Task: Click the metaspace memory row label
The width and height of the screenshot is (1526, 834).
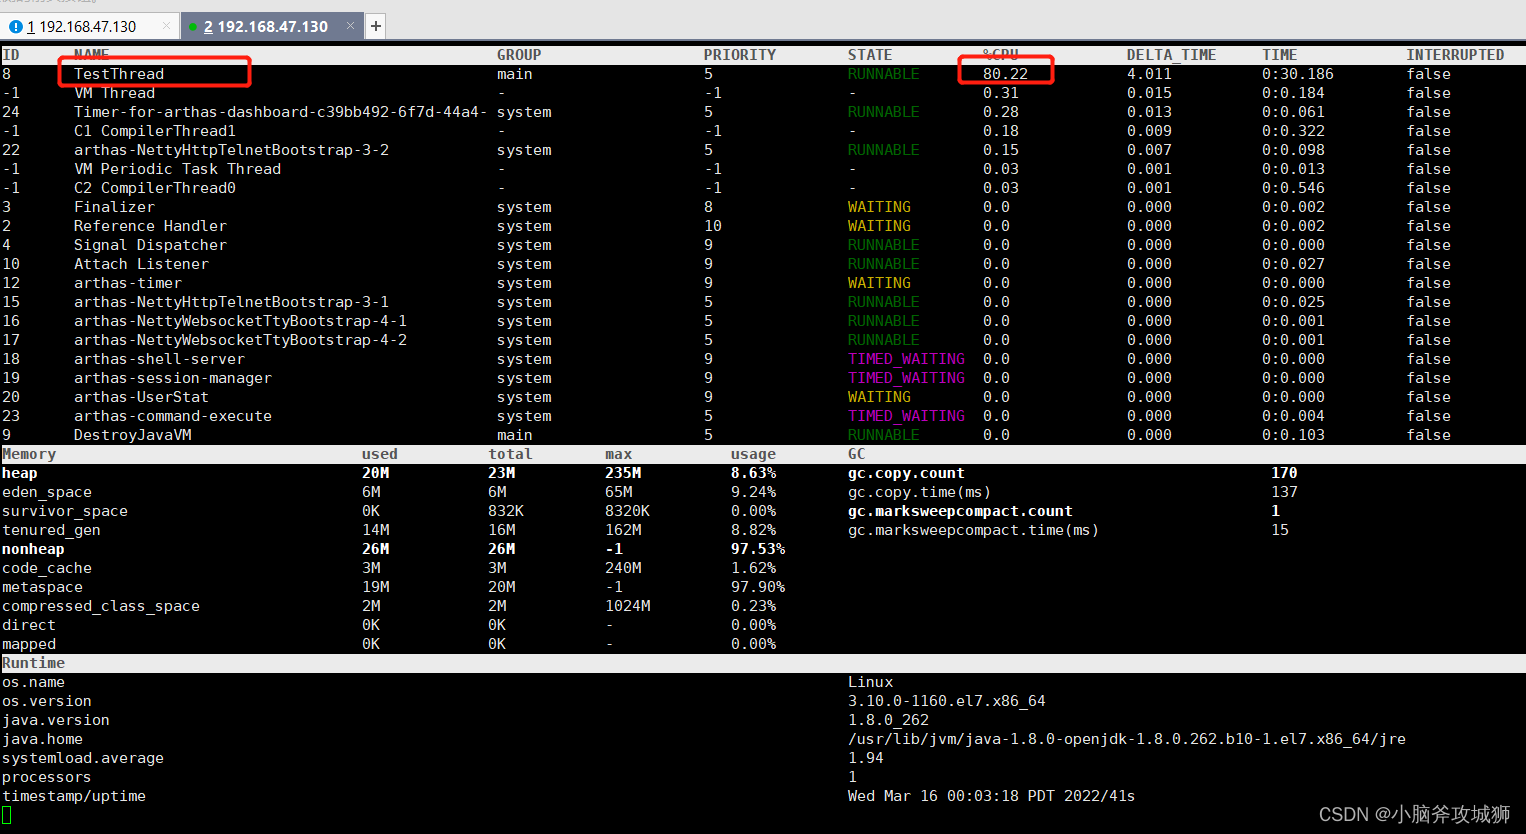Action: click(x=42, y=587)
